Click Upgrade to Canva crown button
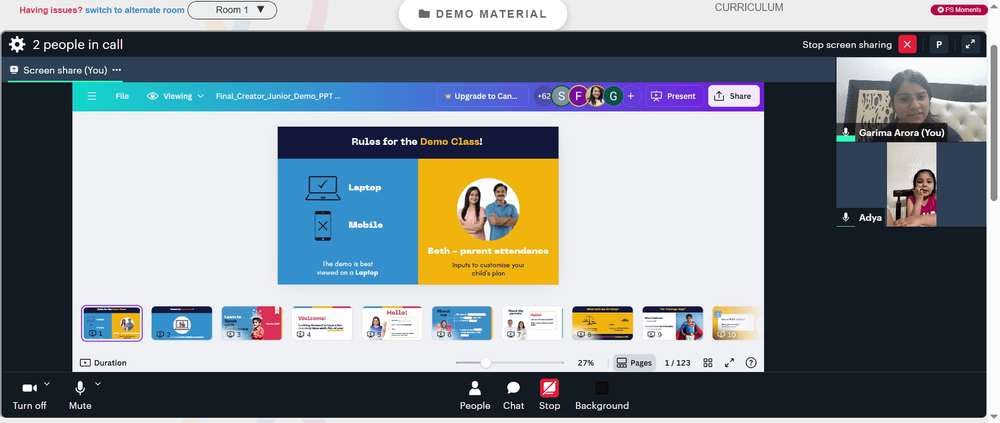This screenshot has height=423, width=1000. pyautogui.click(x=482, y=96)
